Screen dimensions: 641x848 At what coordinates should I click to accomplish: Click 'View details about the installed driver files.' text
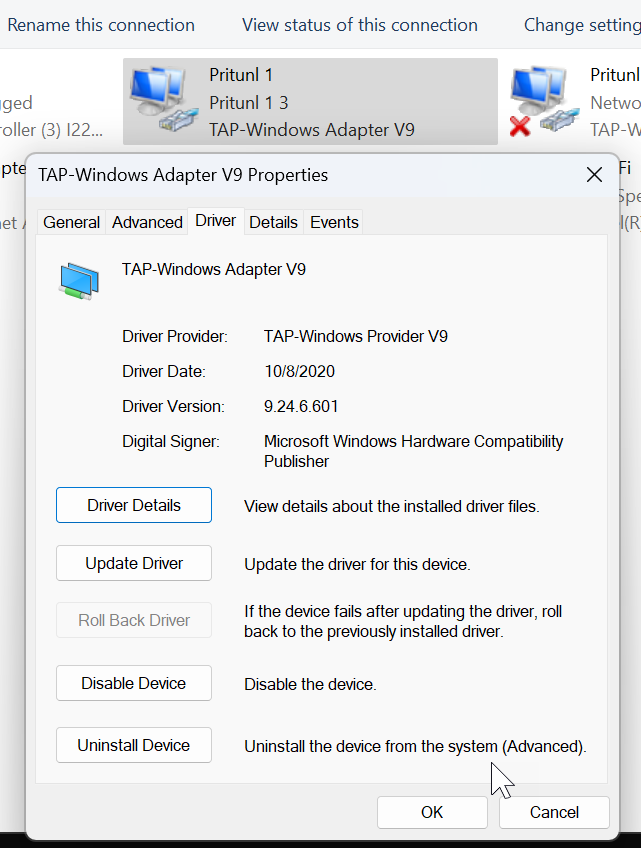point(392,506)
